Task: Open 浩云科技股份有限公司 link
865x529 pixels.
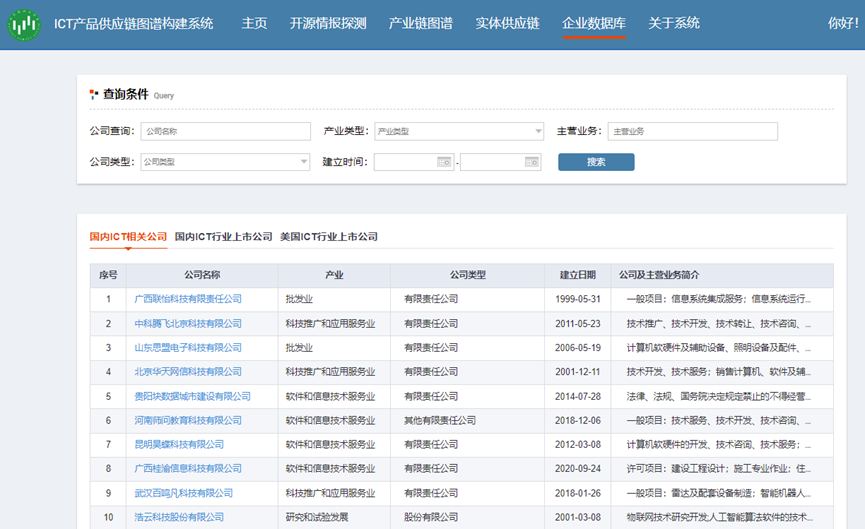Action: (179, 517)
